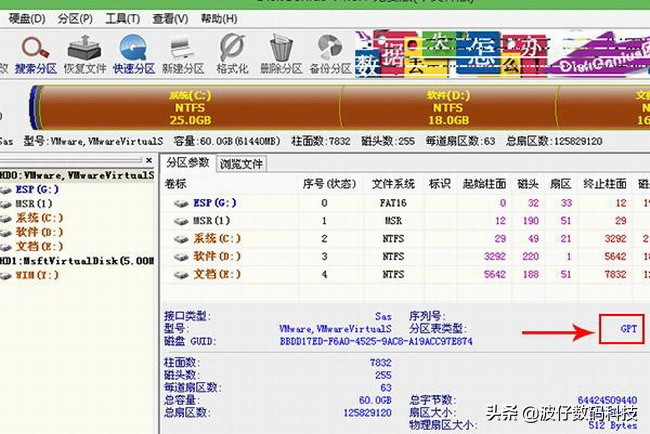This screenshot has height=434, width=650.
Task: Open the 查看(V) menu
Action: pos(170,19)
